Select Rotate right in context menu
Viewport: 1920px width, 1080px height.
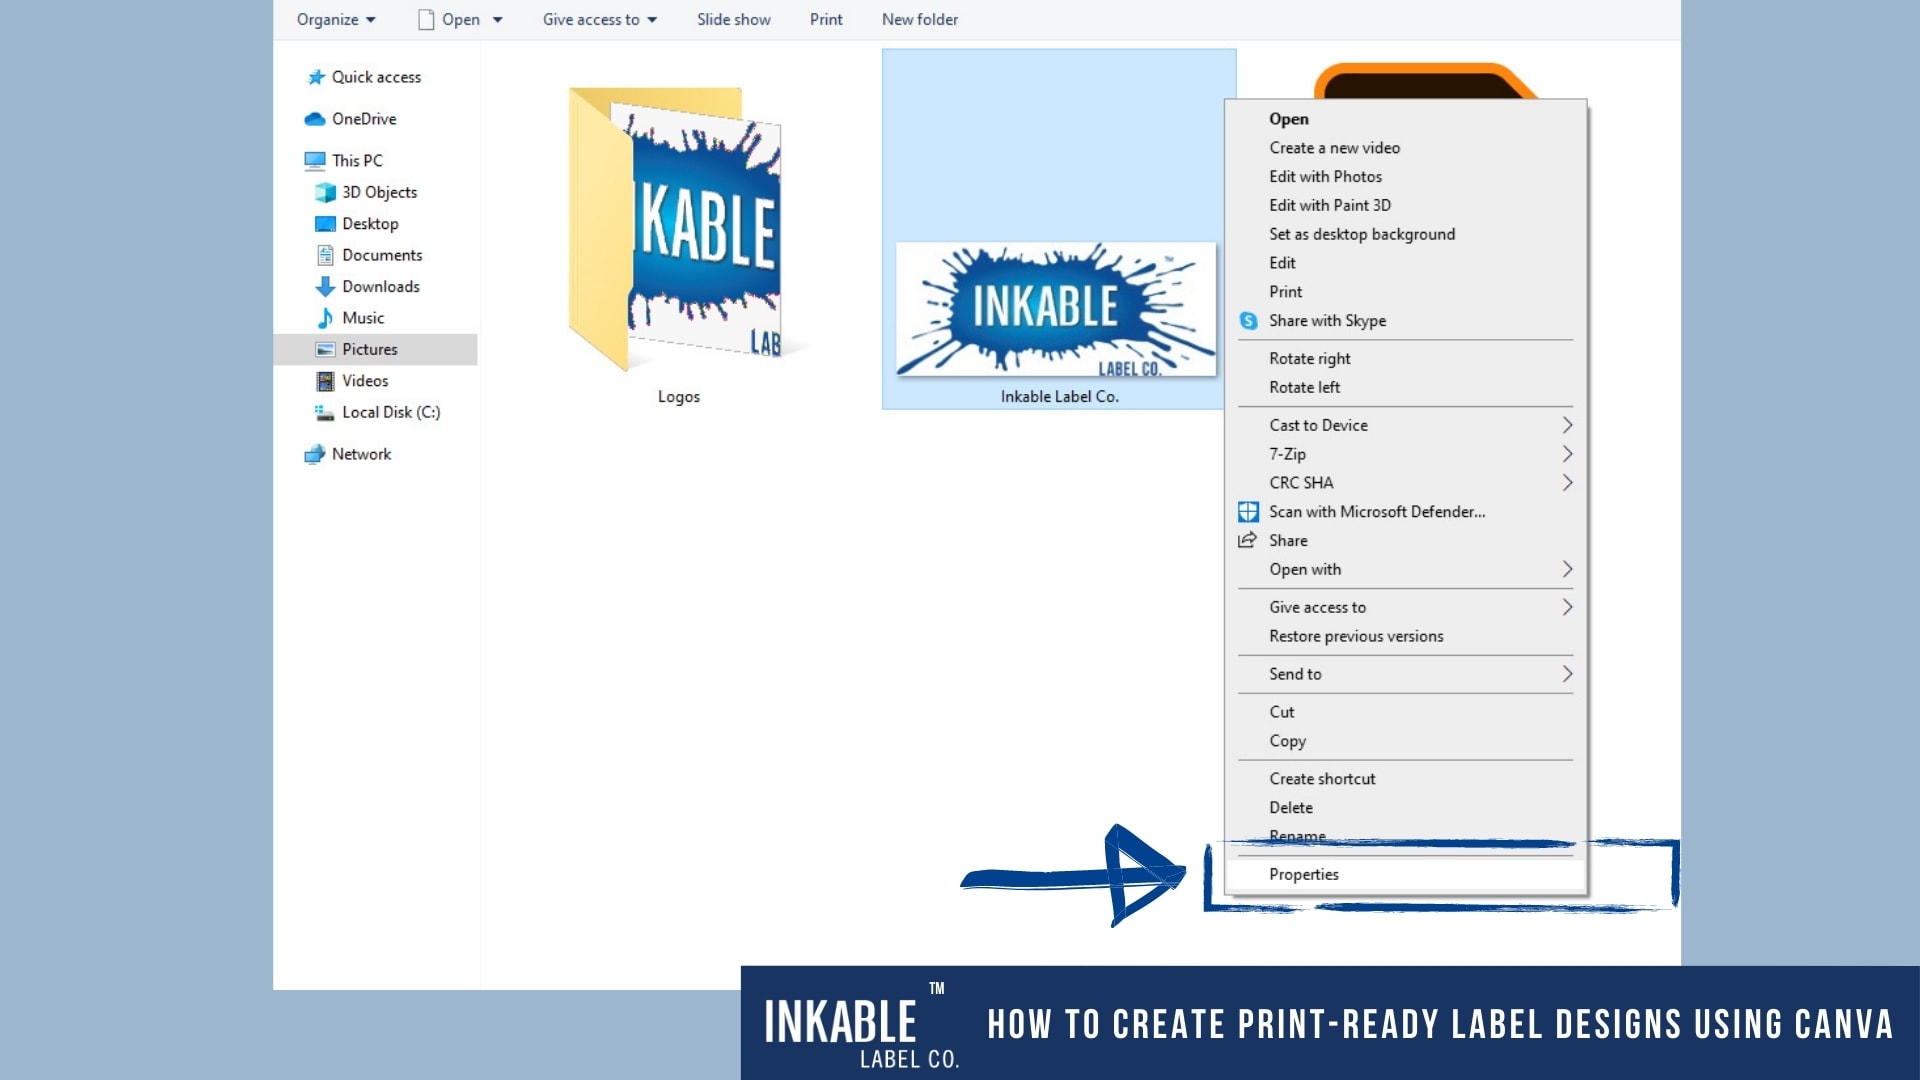(x=1309, y=358)
